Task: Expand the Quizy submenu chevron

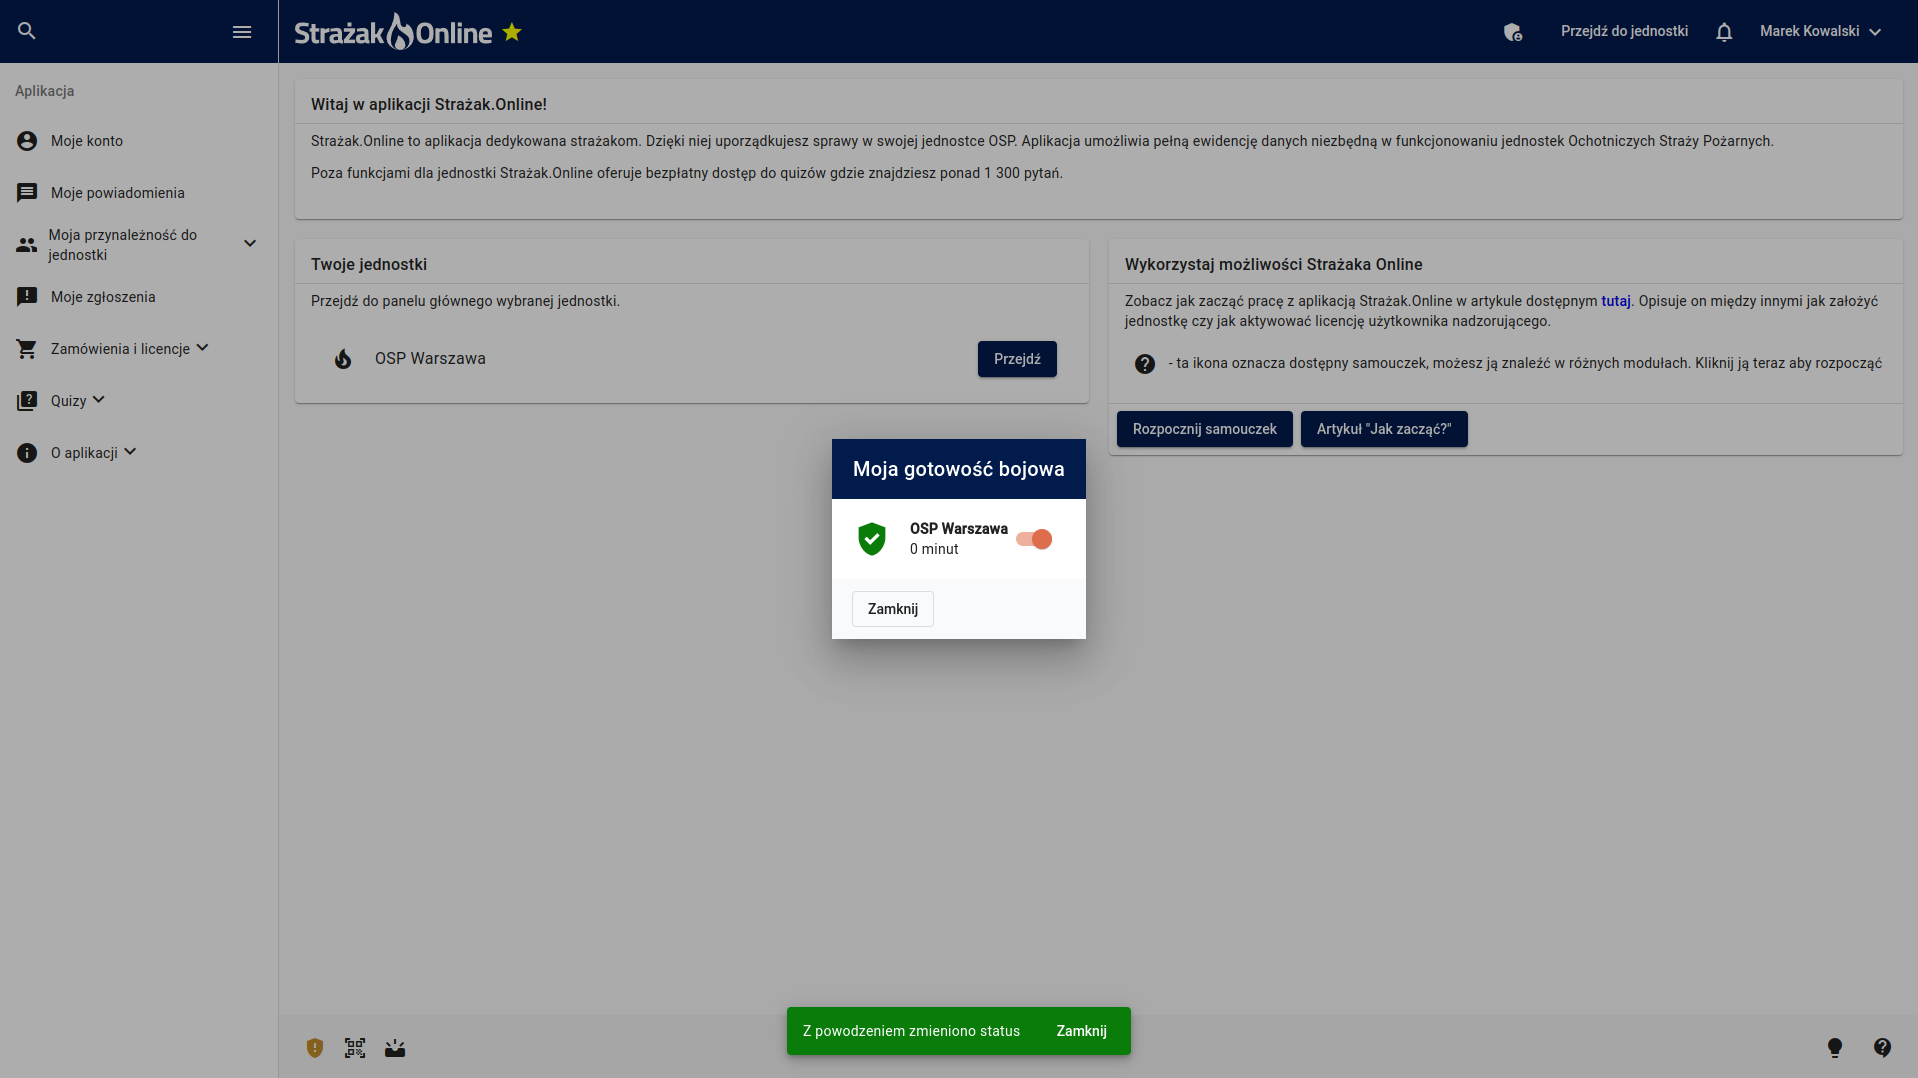Action: [99, 400]
